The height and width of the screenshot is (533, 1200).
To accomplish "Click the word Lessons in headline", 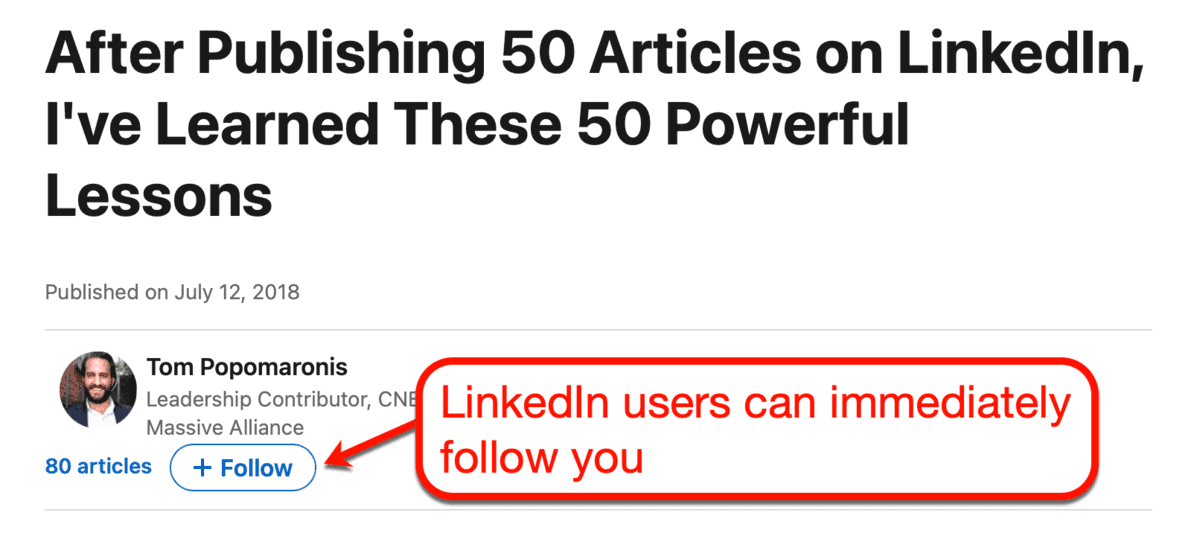I will point(159,195).
